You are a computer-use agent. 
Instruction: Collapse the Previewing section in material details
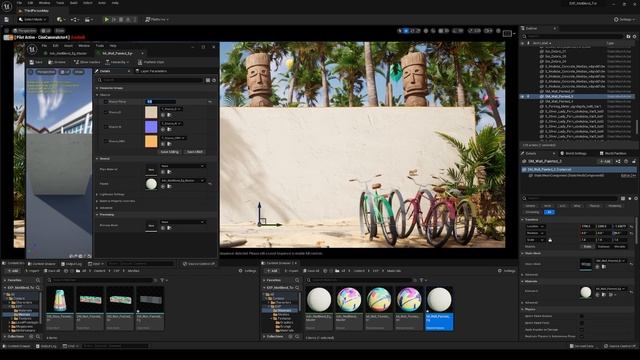click(x=97, y=215)
